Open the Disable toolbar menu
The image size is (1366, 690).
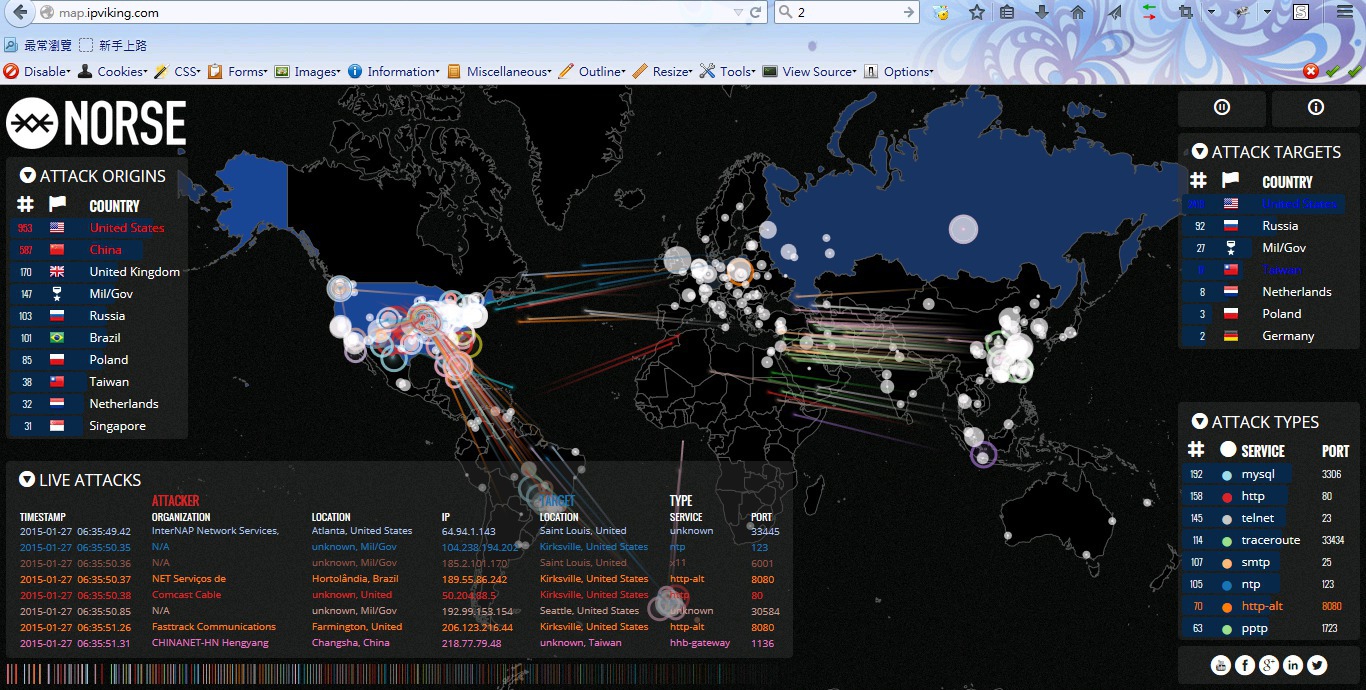pos(37,72)
